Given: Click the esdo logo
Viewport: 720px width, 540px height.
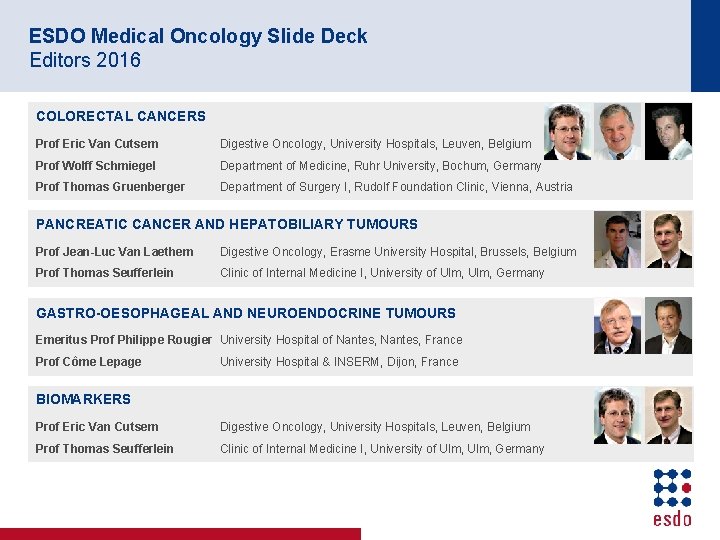Looking at the screenshot, I should [672, 498].
